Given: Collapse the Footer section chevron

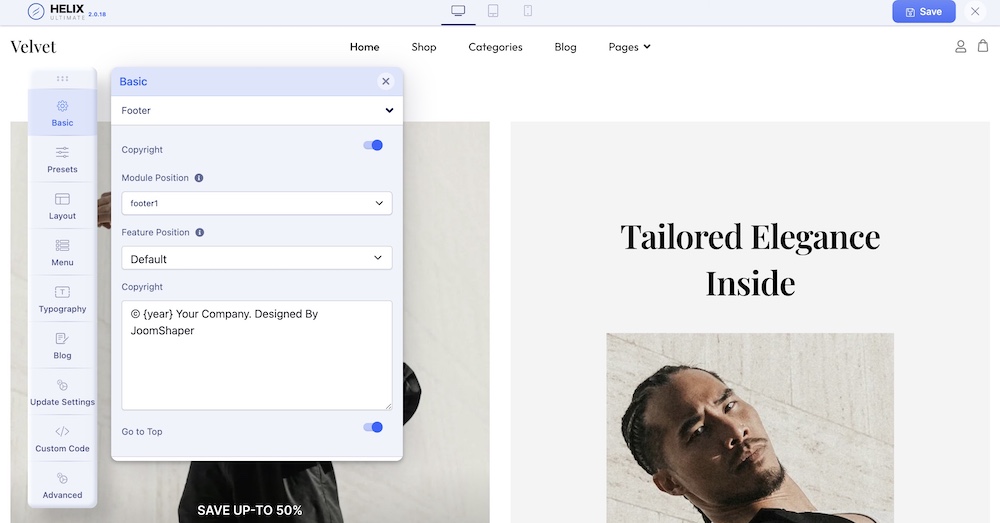Looking at the screenshot, I should (389, 110).
